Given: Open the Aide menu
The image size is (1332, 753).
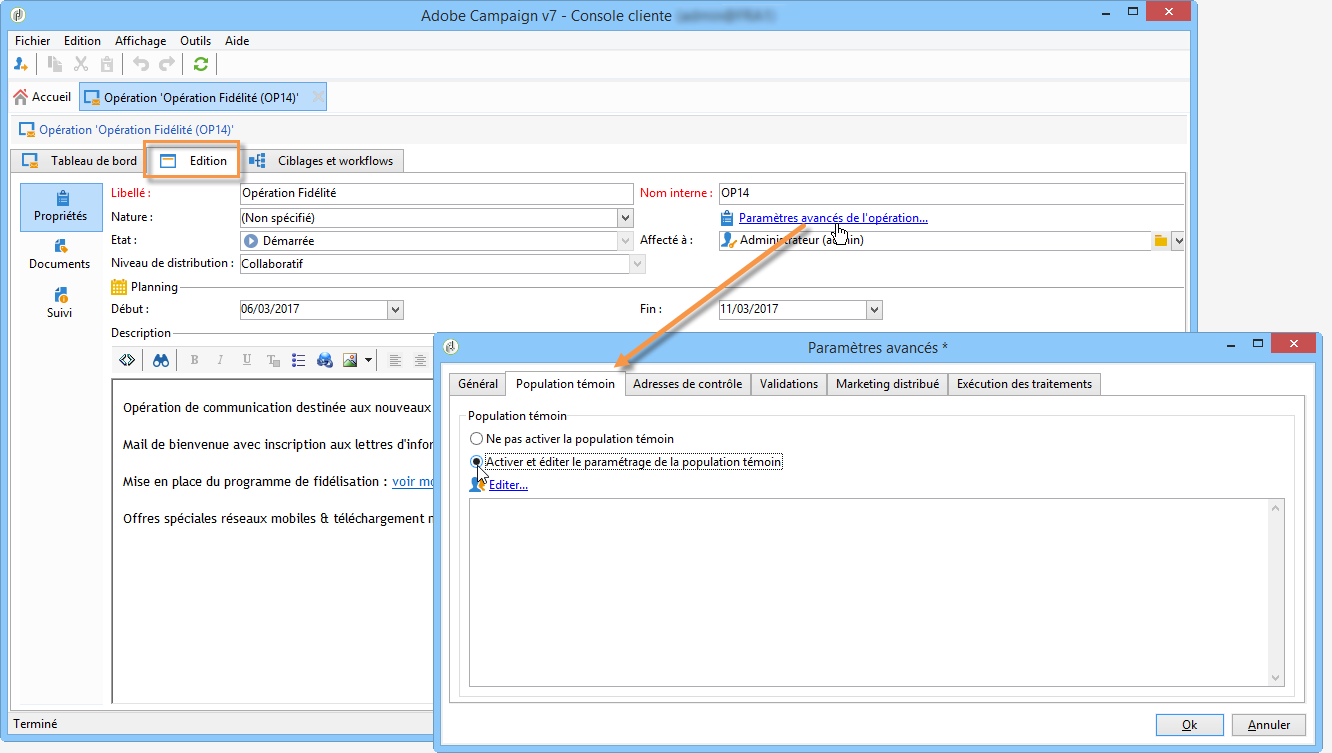Looking at the screenshot, I should [237, 41].
